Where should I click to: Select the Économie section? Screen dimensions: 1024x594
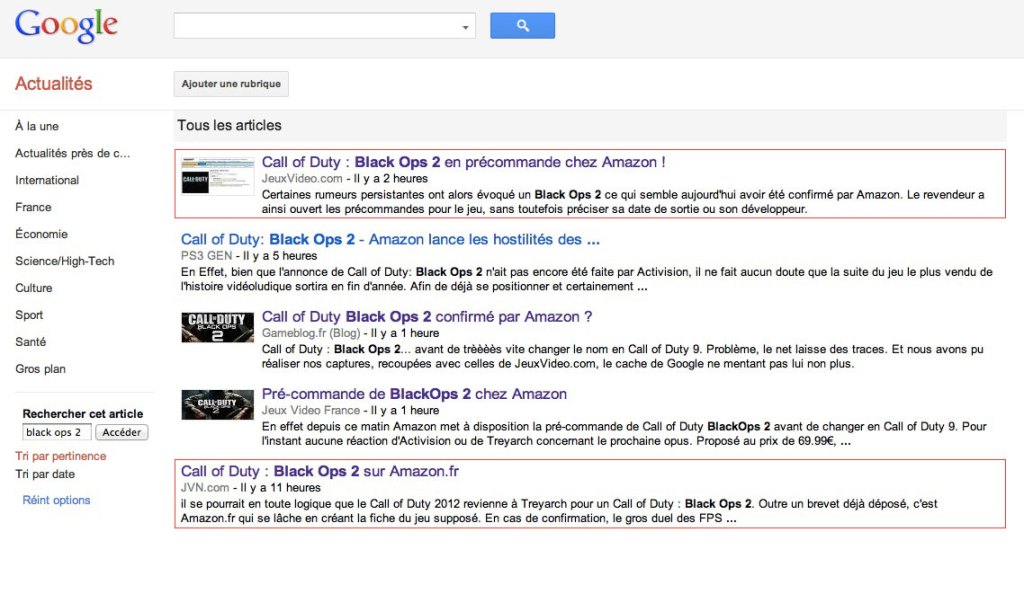pos(41,234)
